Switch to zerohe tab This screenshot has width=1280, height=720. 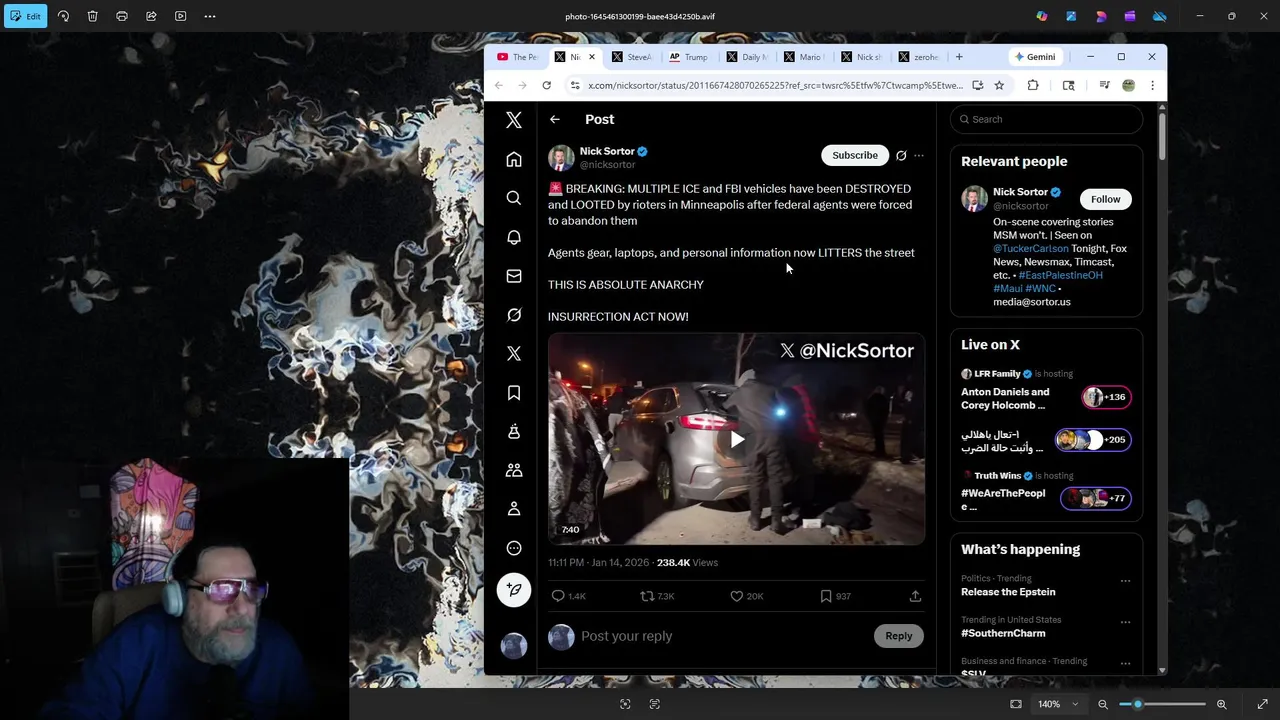919,57
